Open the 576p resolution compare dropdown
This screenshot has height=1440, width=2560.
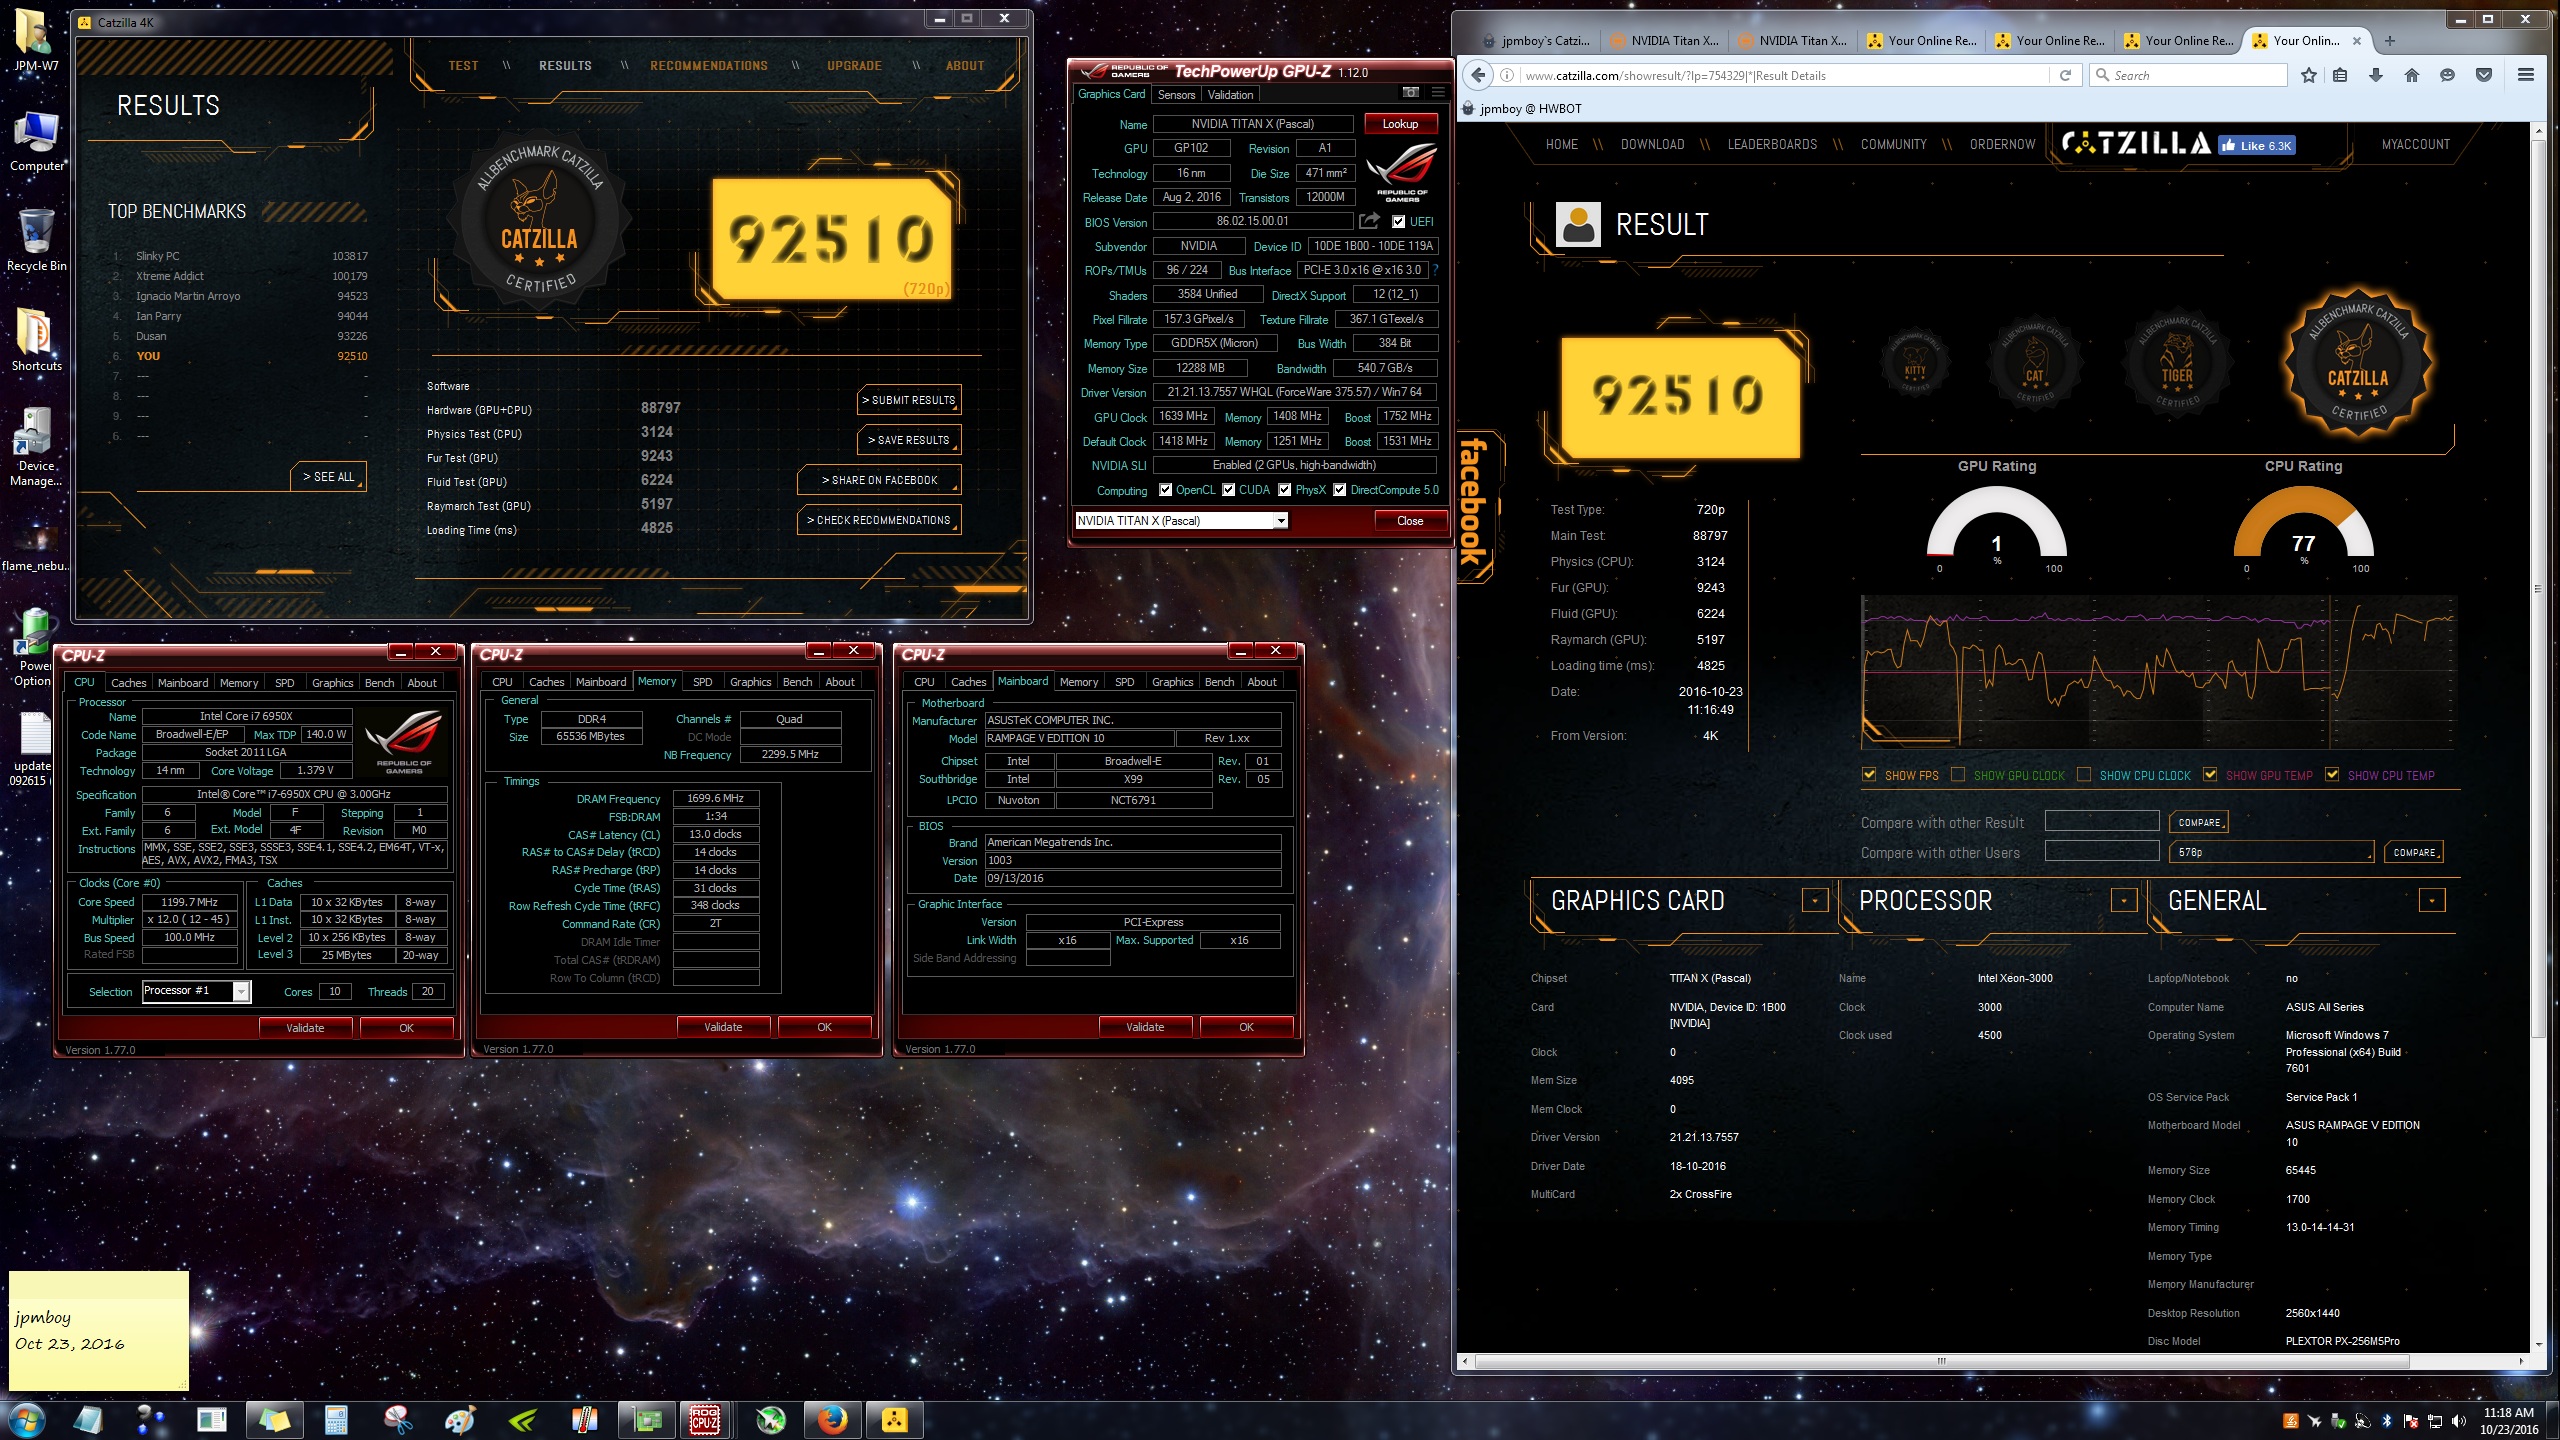coord(2271,852)
